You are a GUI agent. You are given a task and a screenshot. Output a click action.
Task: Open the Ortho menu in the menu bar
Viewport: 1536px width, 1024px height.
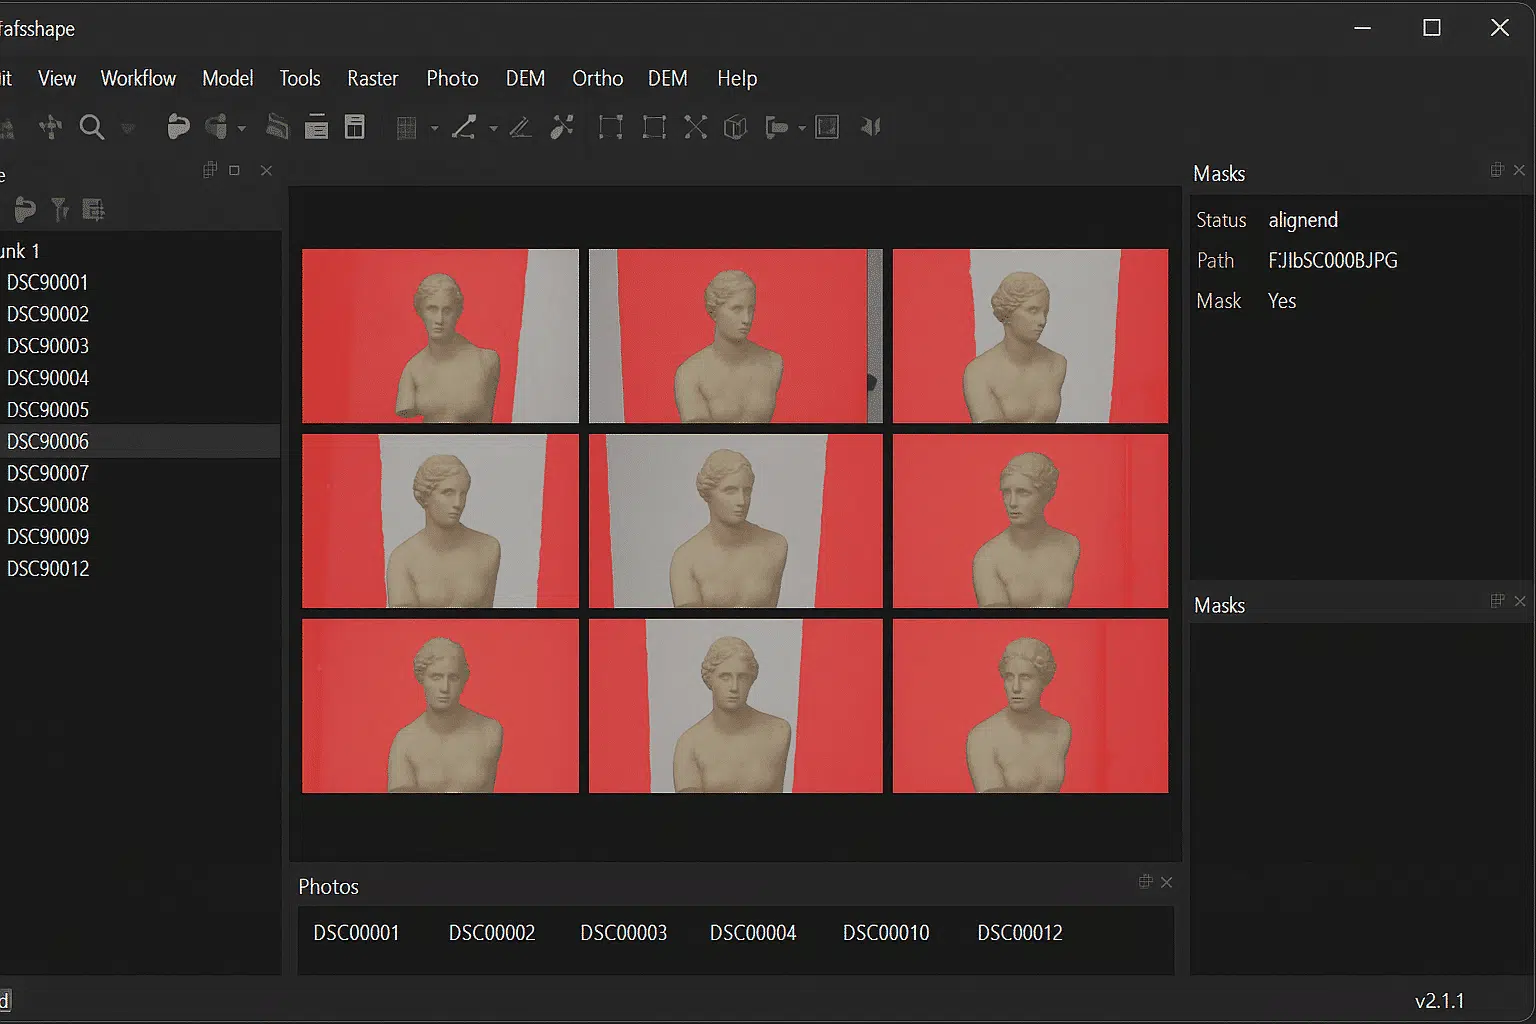(x=597, y=78)
